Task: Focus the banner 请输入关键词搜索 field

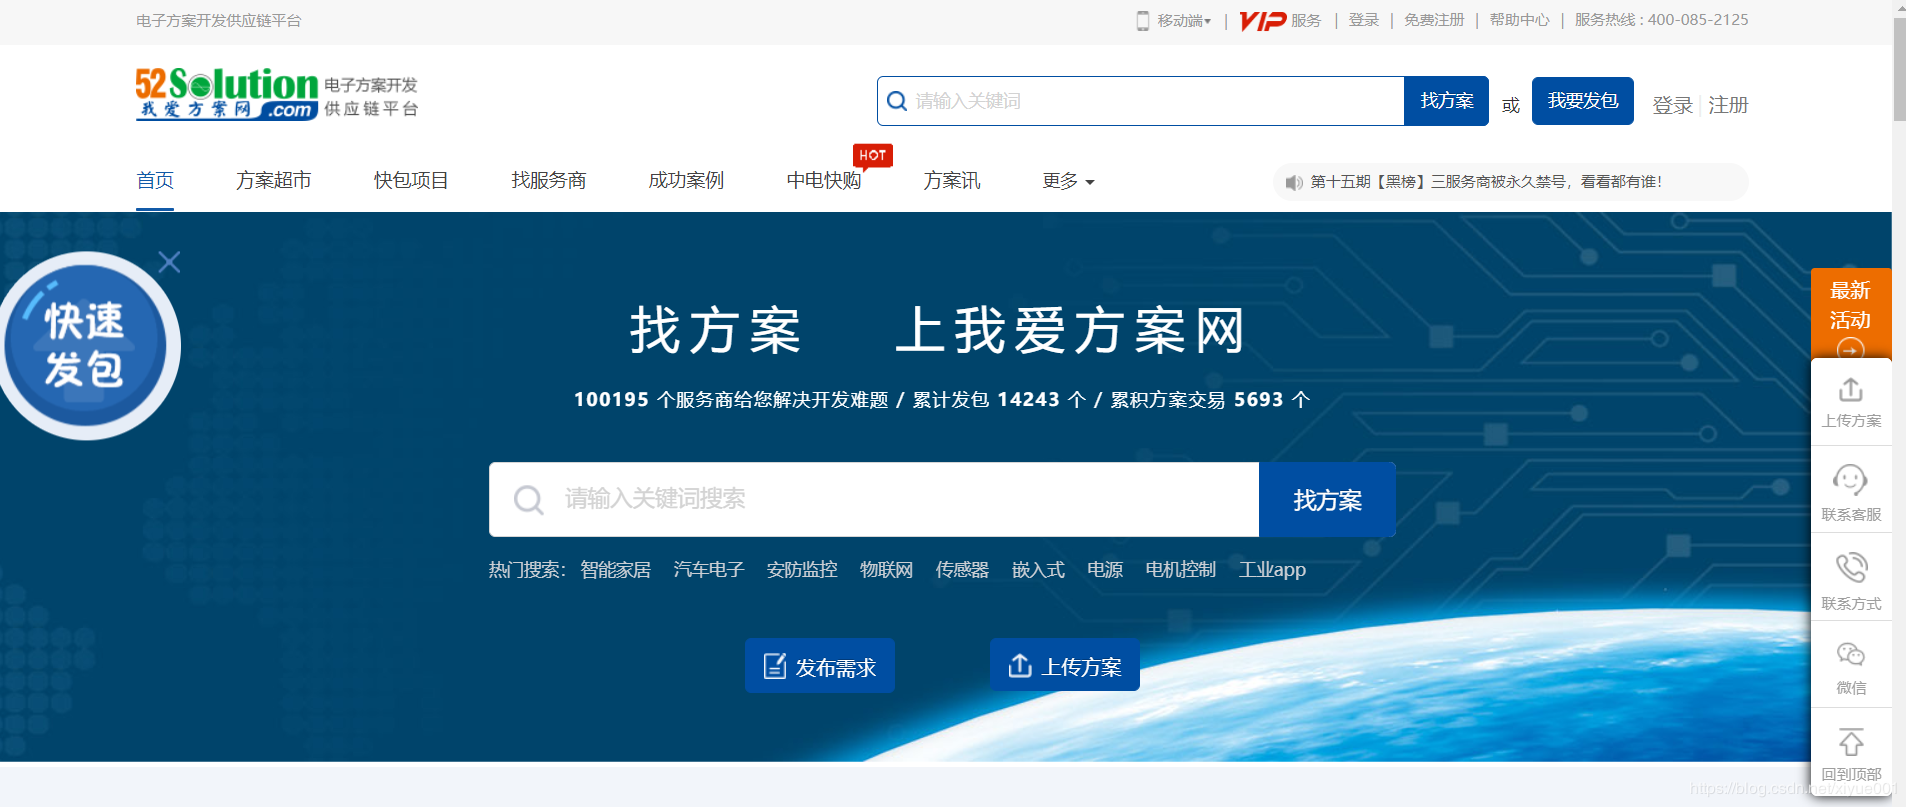Action: pyautogui.click(x=900, y=499)
